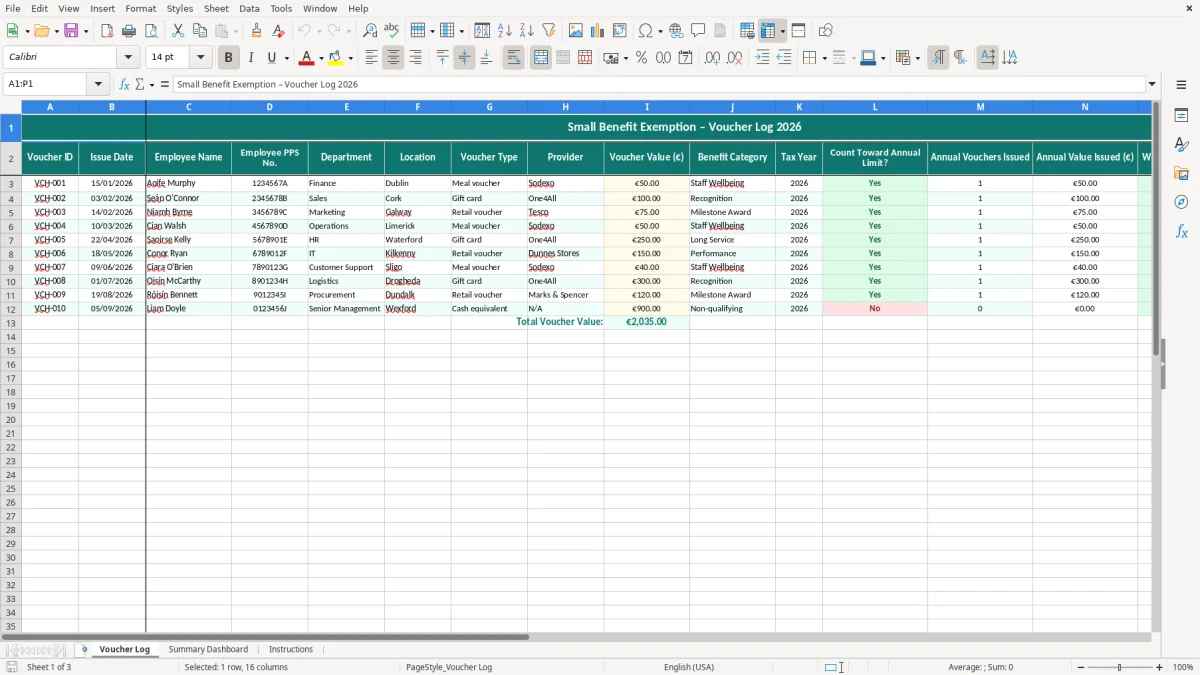Click the Export as PDF icon
Screen dimensions: 1200x675
[x=107, y=31]
